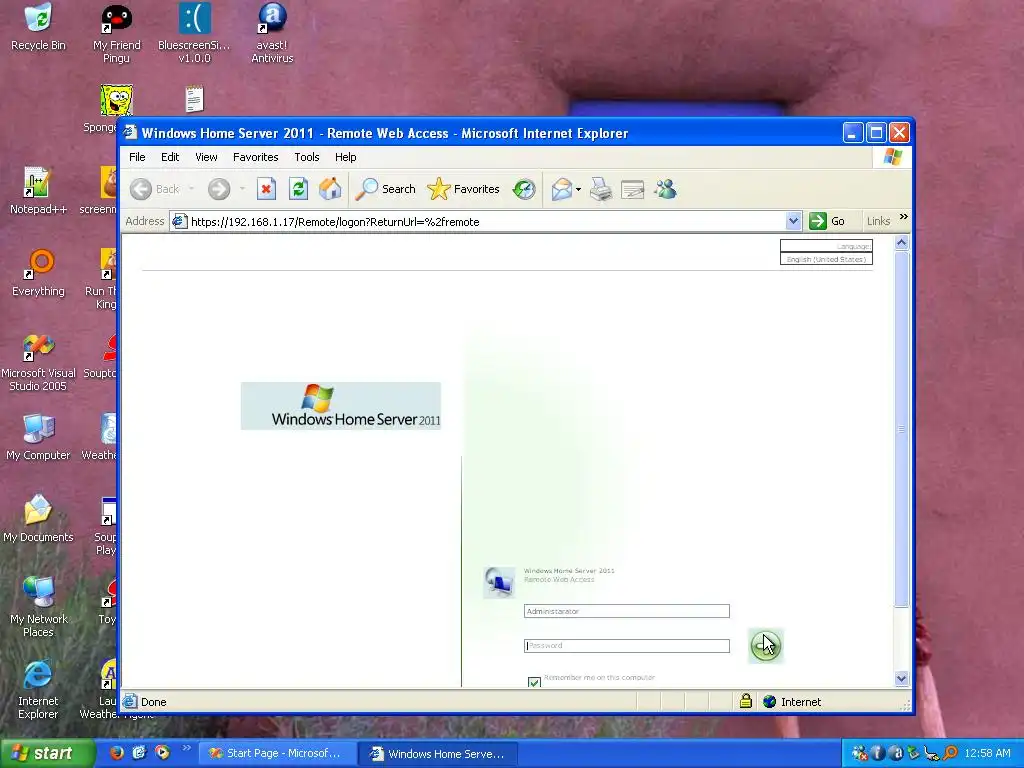Launch Windows Media Player from Quick Launch
Image resolution: width=1024 pixels, height=768 pixels.
click(162, 753)
